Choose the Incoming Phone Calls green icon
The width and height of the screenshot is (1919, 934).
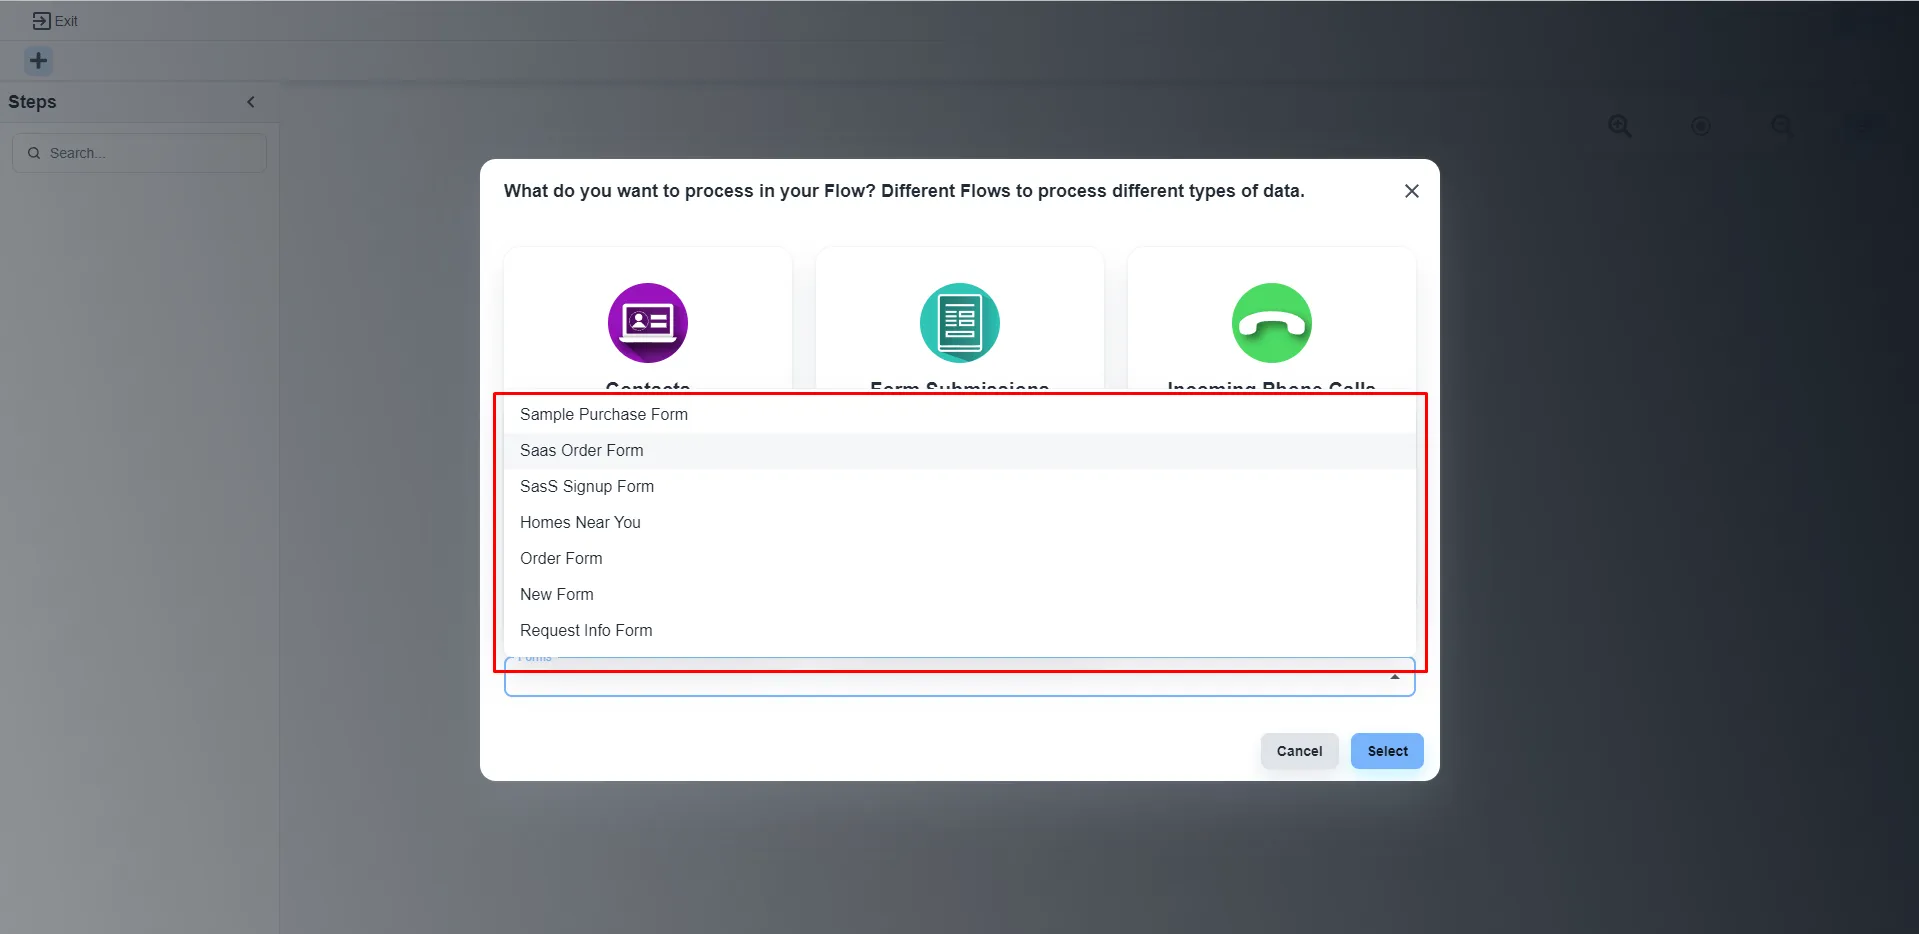pyautogui.click(x=1272, y=323)
